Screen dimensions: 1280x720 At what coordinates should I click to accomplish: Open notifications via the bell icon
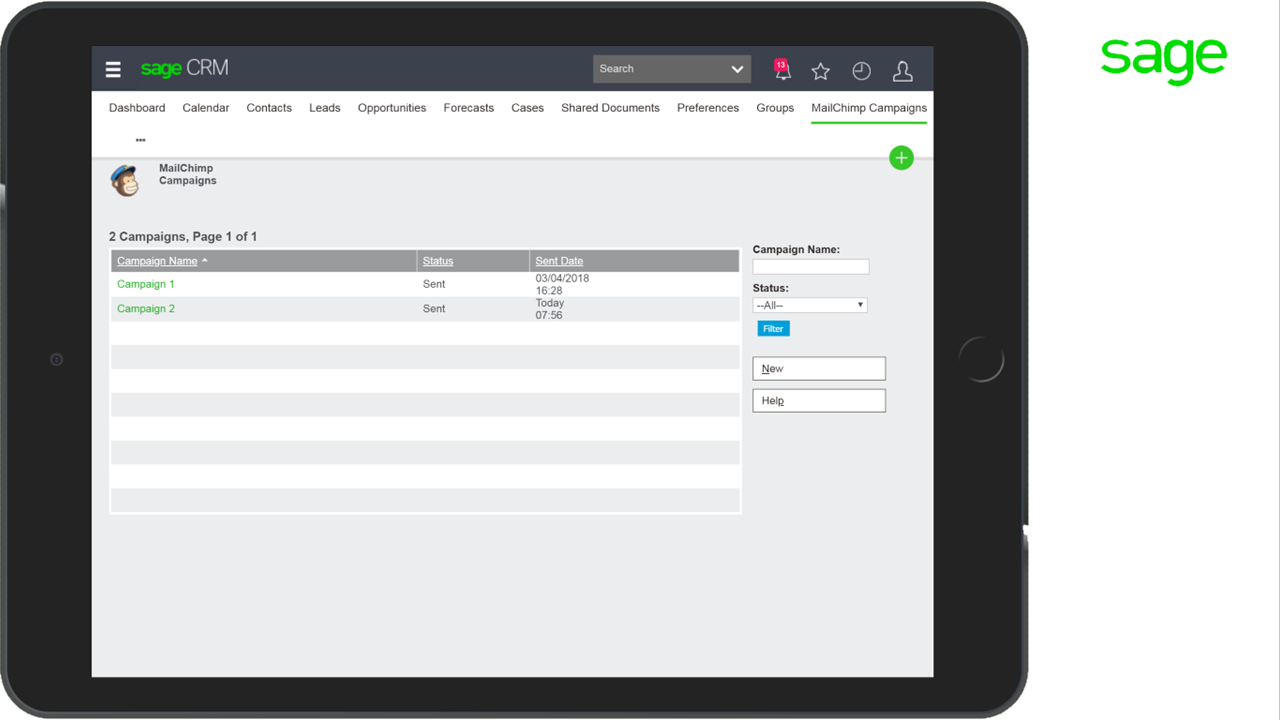point(781,71)
